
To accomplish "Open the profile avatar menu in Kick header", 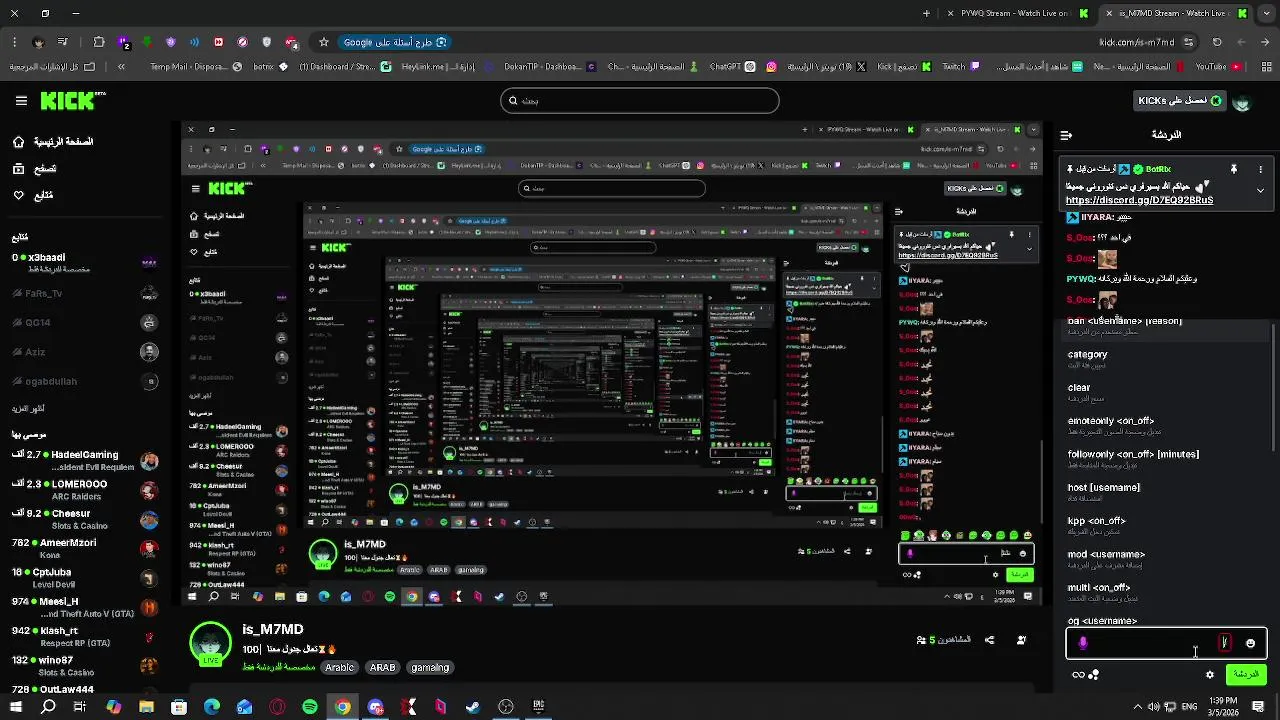I will click(1242, 102).
